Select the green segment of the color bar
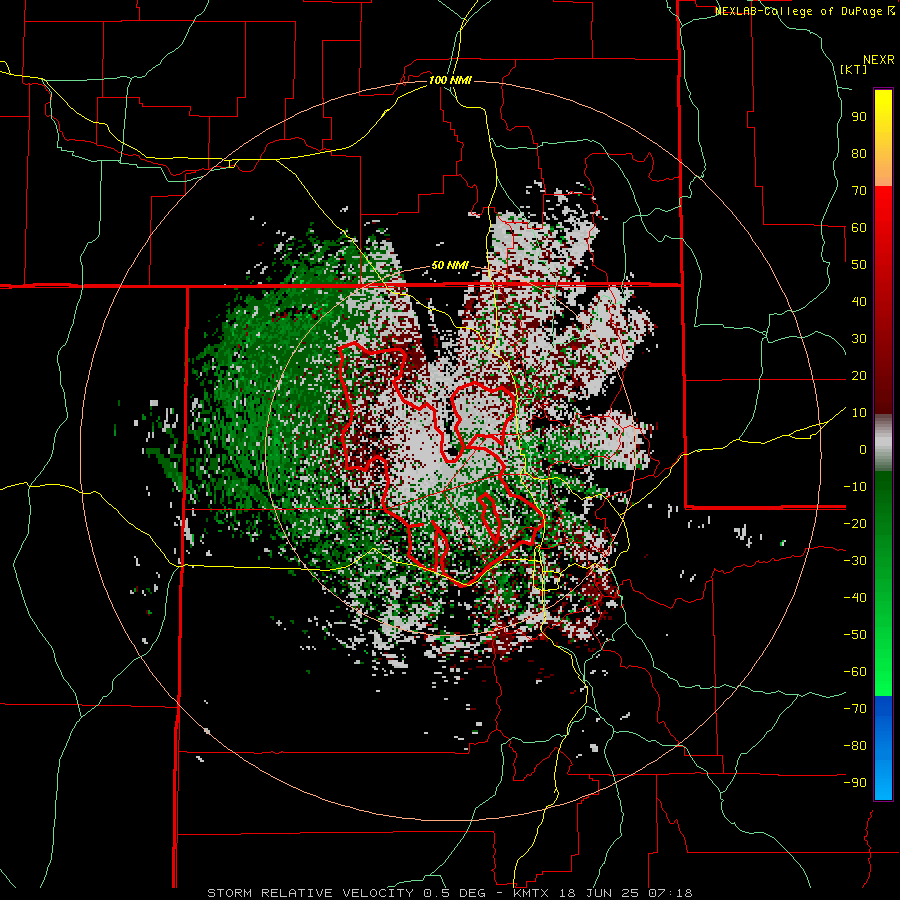The width and height of the screenshot is (900, 900). [x=883, y=583]
